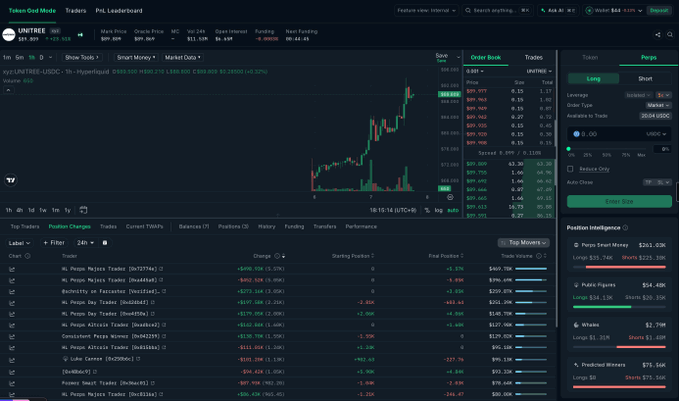Image resolution: width=679 pixels, height=401 pixels.
Task: Click the size percentage slider handle
Action: click(569, 149)
